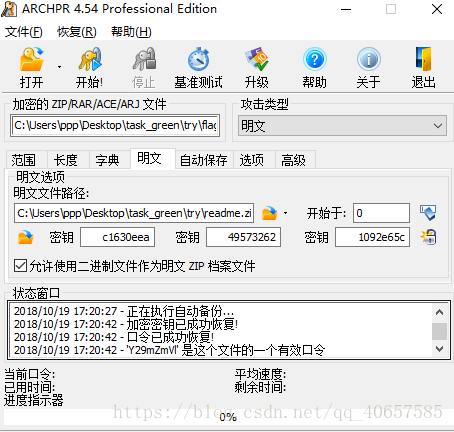454x432 pixels.
Task: Click the 明文文件路径 readme.zip path field
Action: click(x=134, y=213)
